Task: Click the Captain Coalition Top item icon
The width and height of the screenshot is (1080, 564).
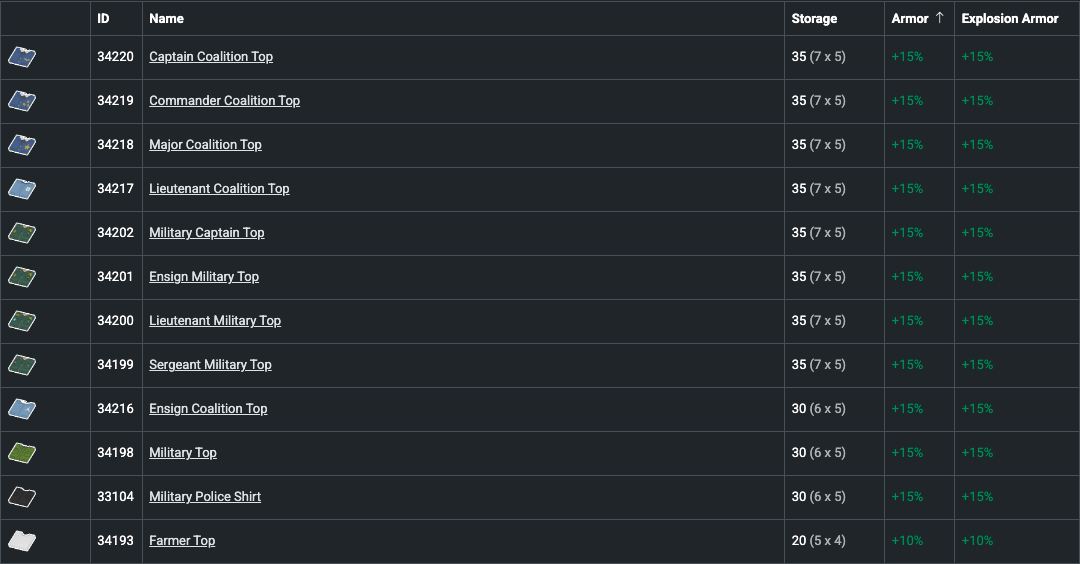Action: [22, 57]
